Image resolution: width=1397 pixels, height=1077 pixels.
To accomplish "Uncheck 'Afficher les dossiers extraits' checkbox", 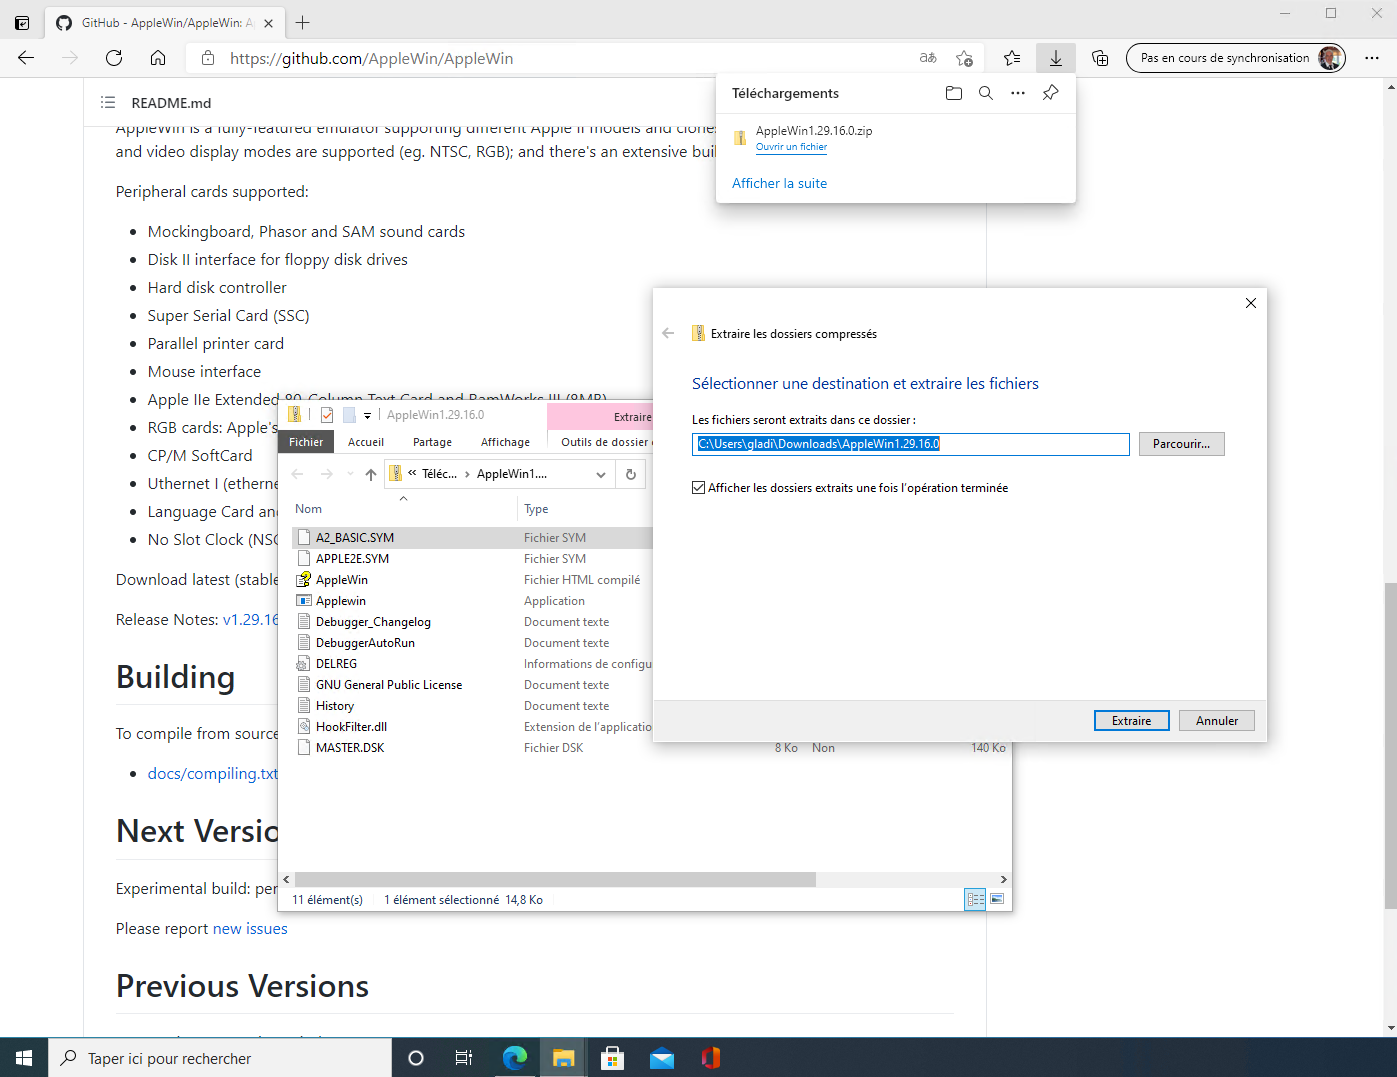I will (698, 488).
